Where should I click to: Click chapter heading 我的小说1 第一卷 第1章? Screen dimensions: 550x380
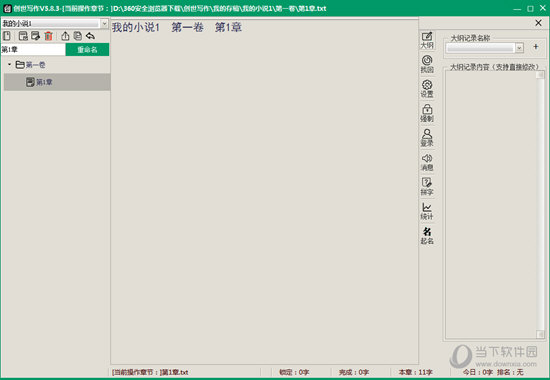tap(177, 27)
